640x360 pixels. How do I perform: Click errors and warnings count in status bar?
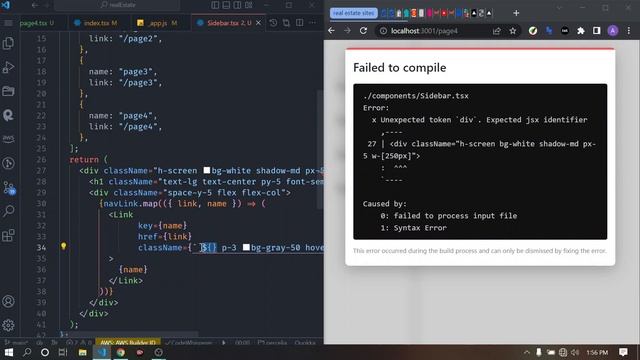tap(80, 342)
